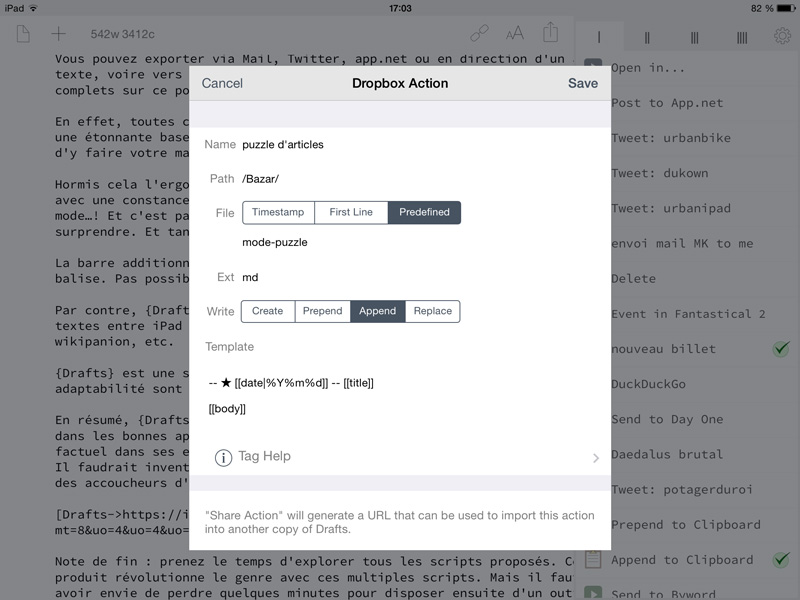Image resolution: width=800 pixels, height=600 pixels.
Task: Run the "Tweet: potagerduroi" action
Action: click(x=682, y=489)
